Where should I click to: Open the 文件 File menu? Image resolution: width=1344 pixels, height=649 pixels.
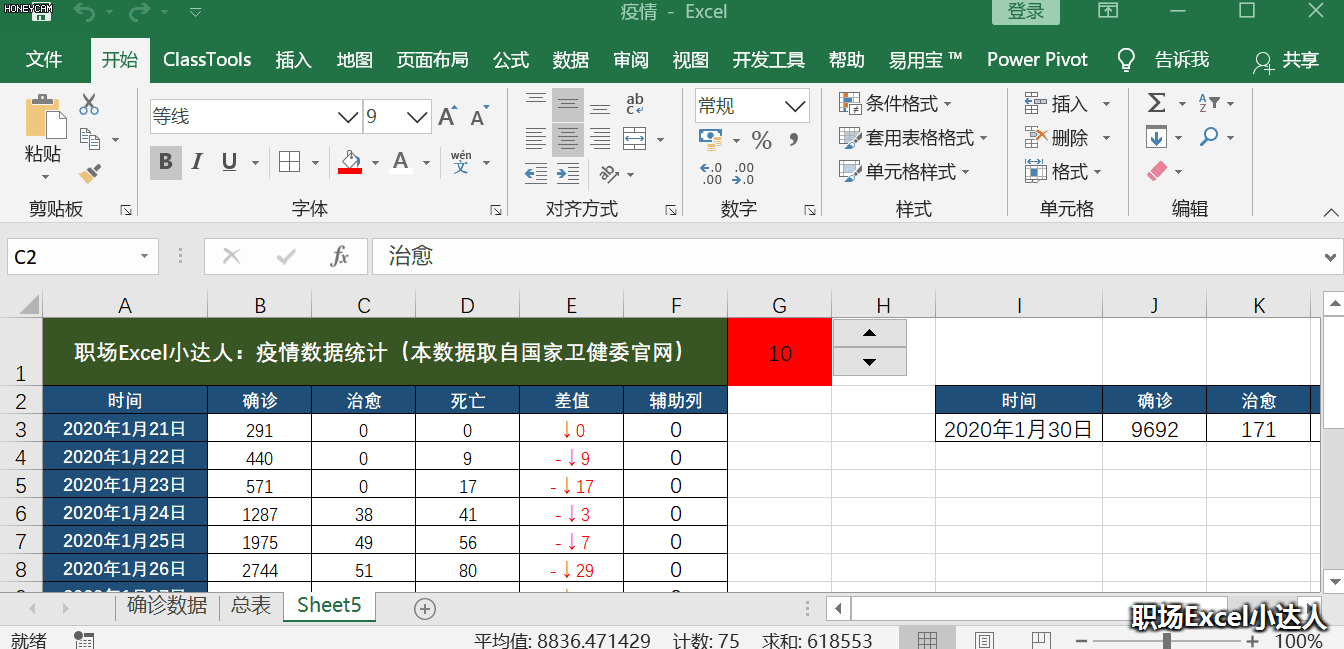coord(44,60)
